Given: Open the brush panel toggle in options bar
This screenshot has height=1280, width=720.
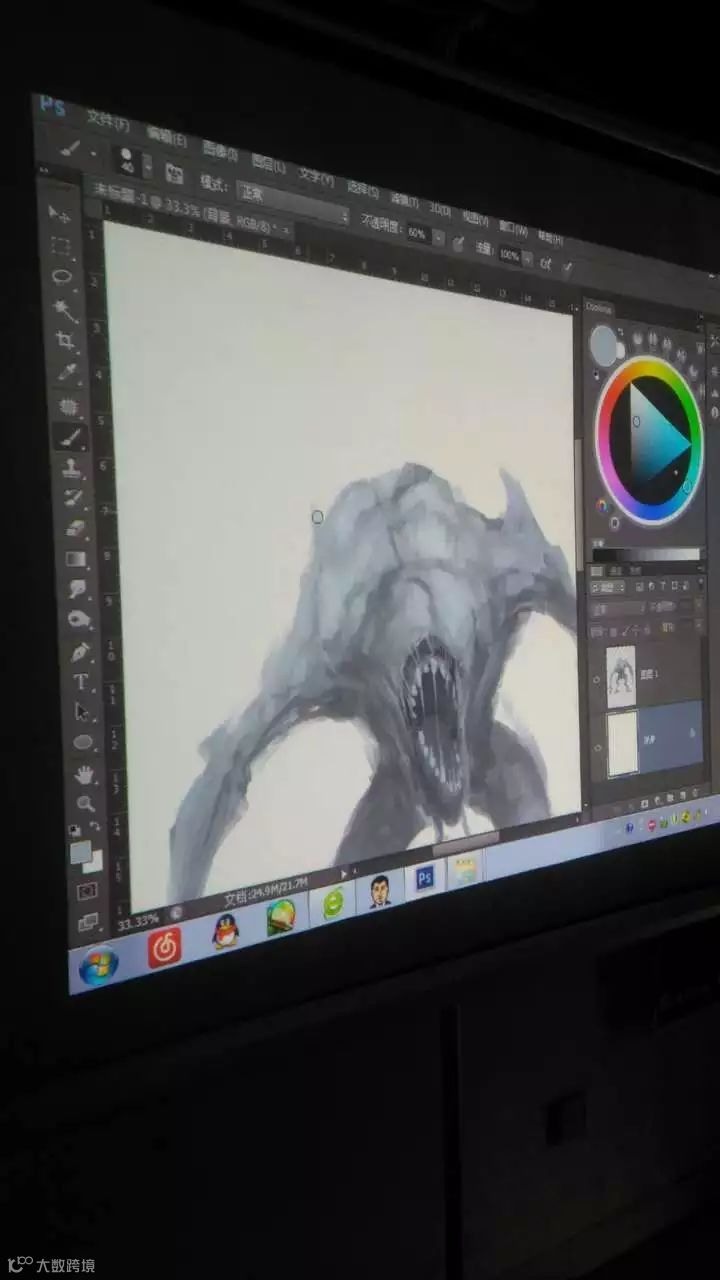Looking at the screenshot, I should tap(175, 172).
